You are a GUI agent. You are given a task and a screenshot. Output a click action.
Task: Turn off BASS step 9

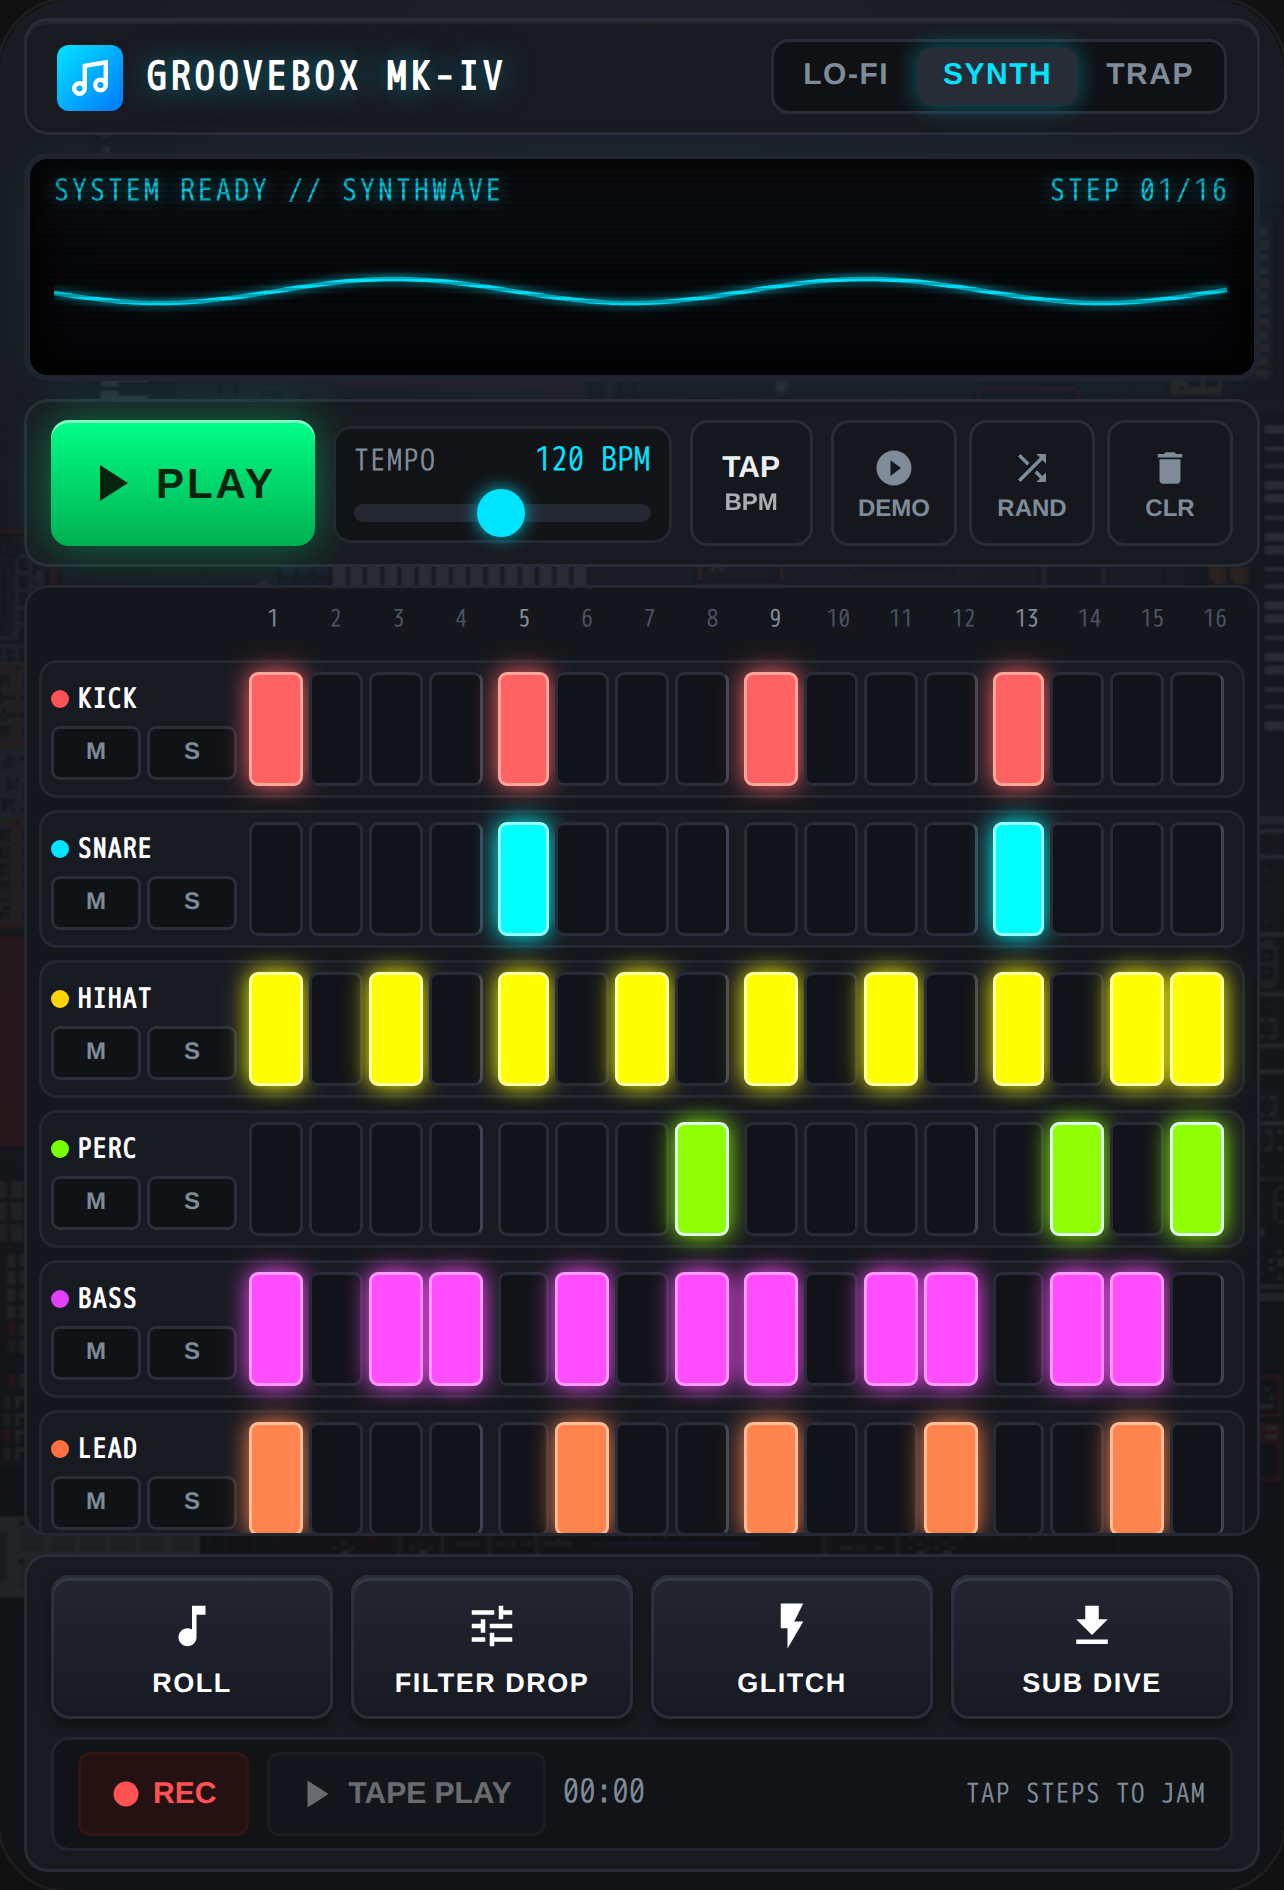771,1329
